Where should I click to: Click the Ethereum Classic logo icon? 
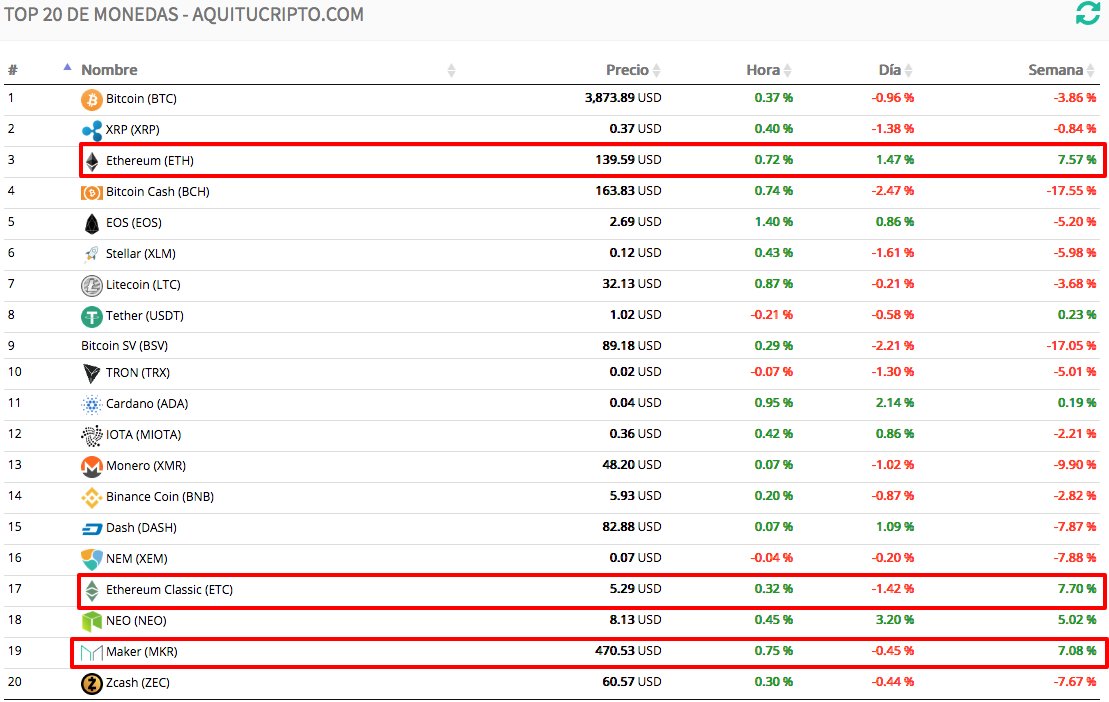[x=91, y=590]
